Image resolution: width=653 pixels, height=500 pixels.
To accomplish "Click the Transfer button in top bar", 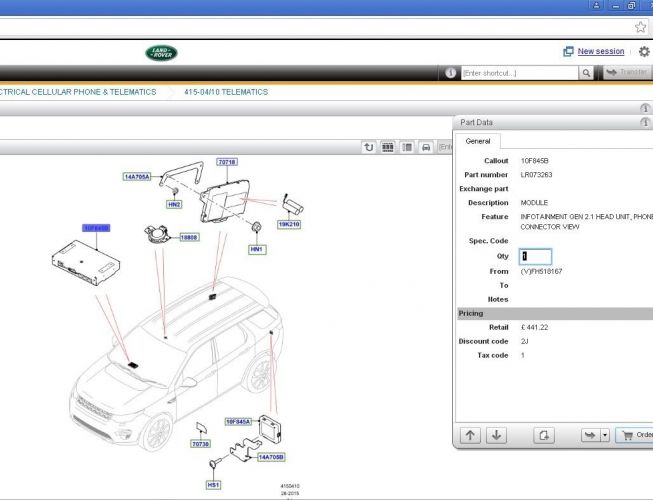I will (x=626, y=72).
